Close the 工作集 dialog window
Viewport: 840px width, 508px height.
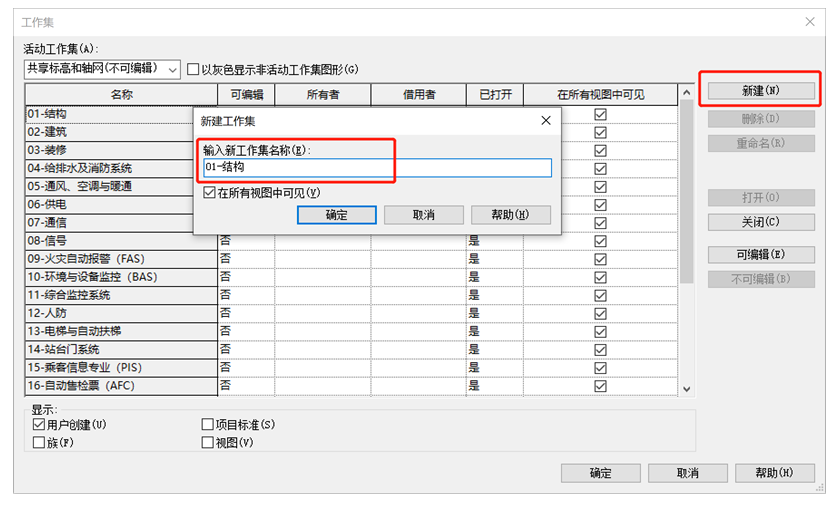click(810, 21)
